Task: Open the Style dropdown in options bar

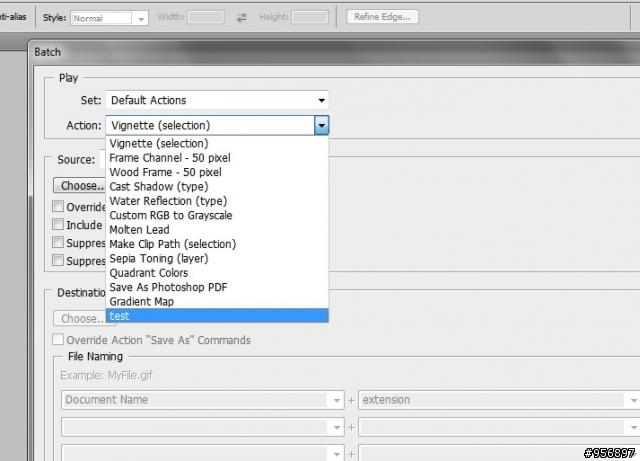Action: [x=109, y=18]
